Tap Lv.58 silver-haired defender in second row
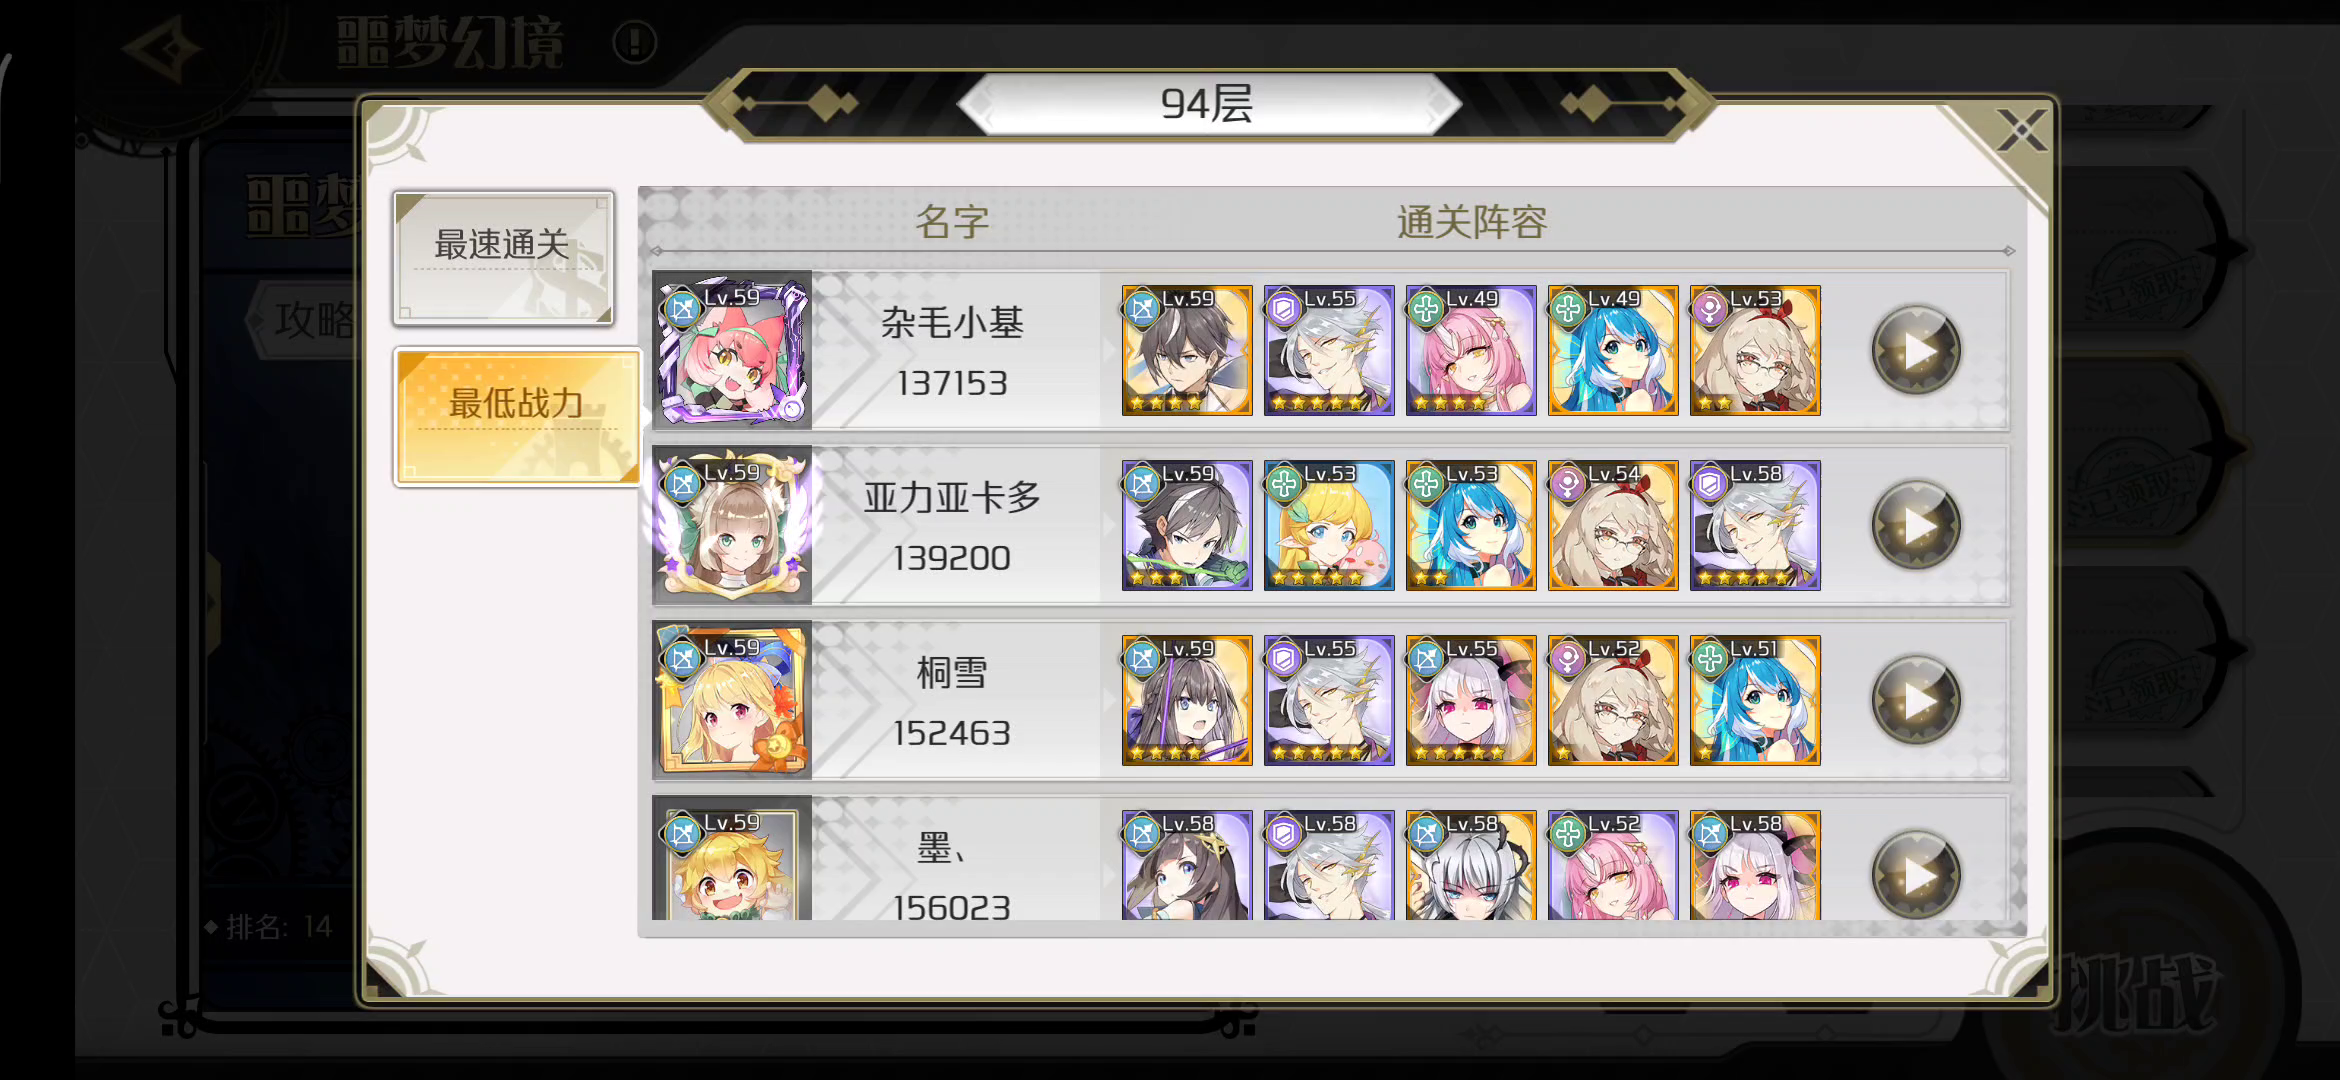Screen dimensions: 2340x1080 click(1754, 525)
